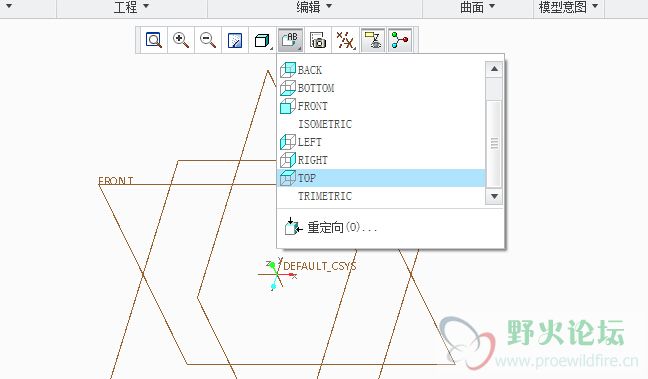Viewport: 648px width, 379px height.
Task: Click the DEFAULT_CSYS coordinate system label
Action: click(319, 266)
